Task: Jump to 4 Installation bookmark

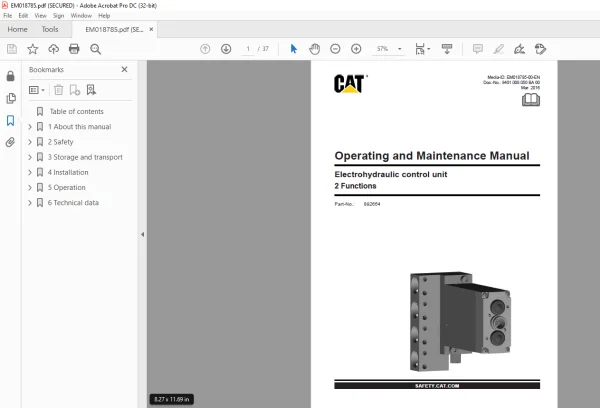Action: pos(68,172)
